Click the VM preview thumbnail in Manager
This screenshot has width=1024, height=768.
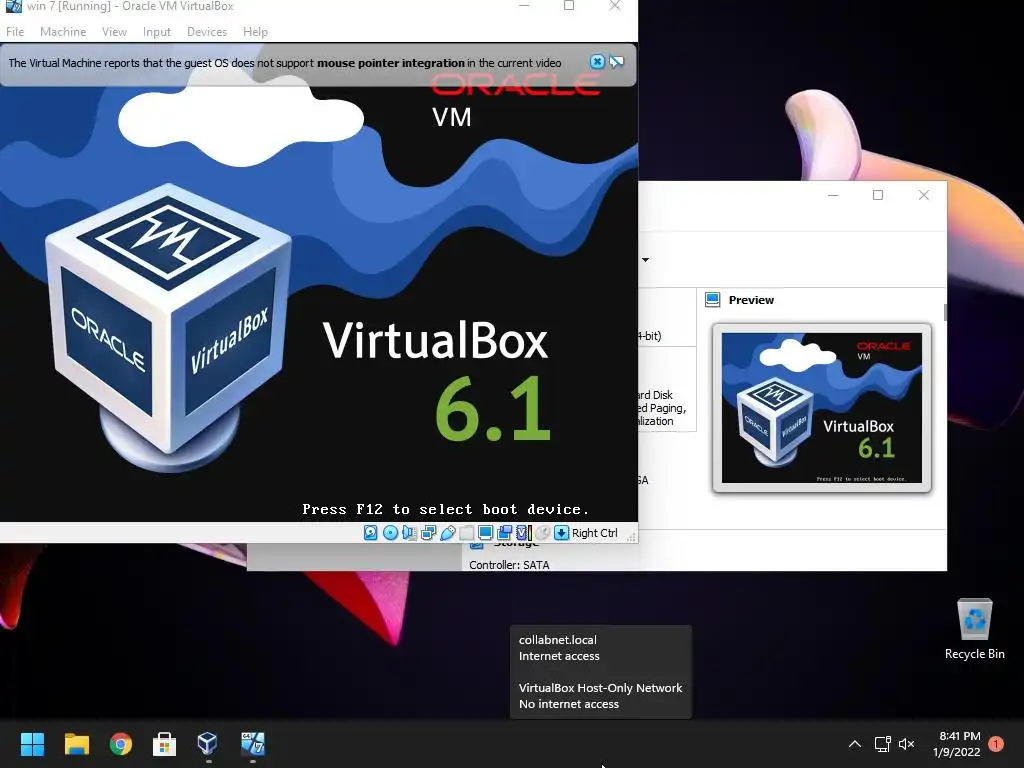pyautogui.click(x=822, y=408)
